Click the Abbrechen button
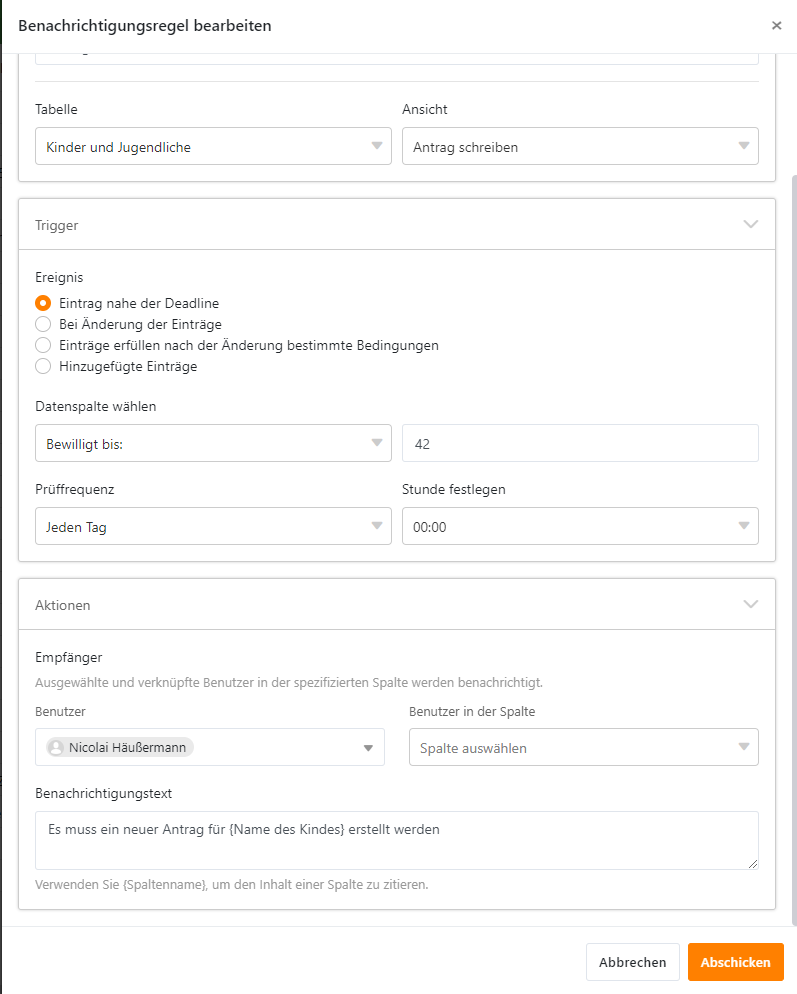This screenshot has height=994, width=797. [632, 962]
